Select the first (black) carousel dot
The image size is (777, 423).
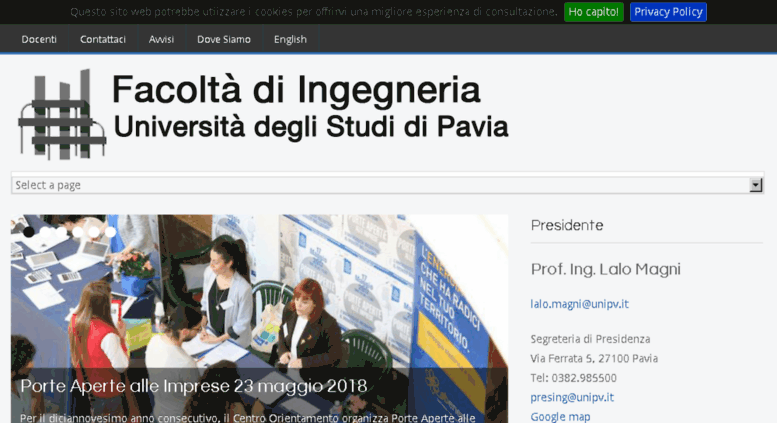pyautogui.click(x=29, y=231)
